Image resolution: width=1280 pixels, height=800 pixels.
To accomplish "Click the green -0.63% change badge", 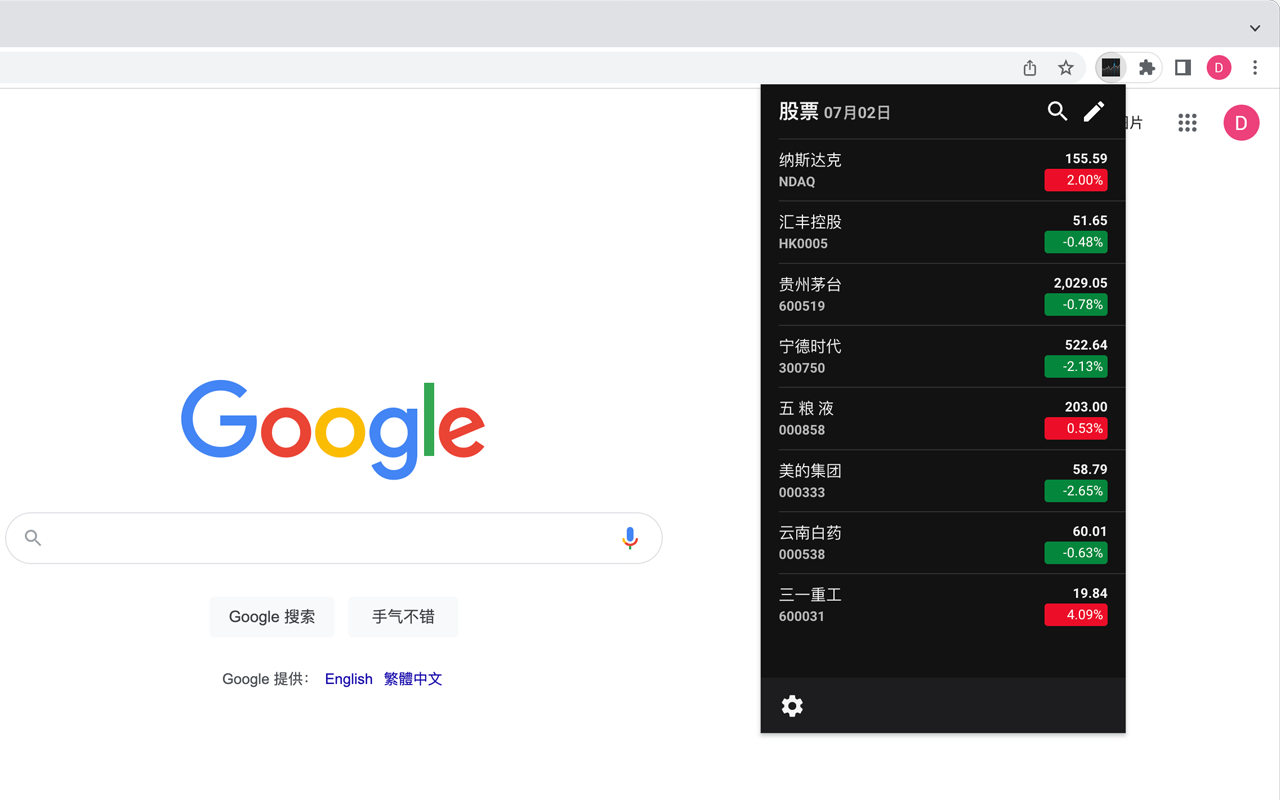I will coord(1076,552).
